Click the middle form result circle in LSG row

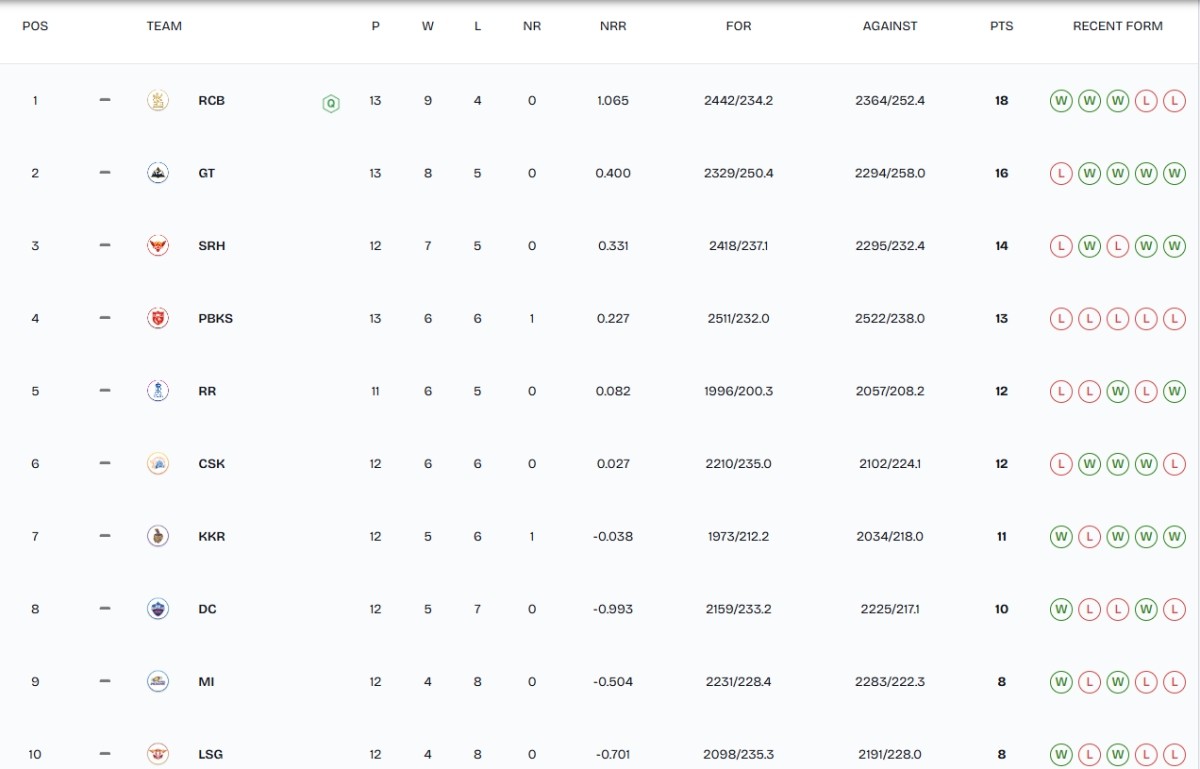coord(1118,755)
